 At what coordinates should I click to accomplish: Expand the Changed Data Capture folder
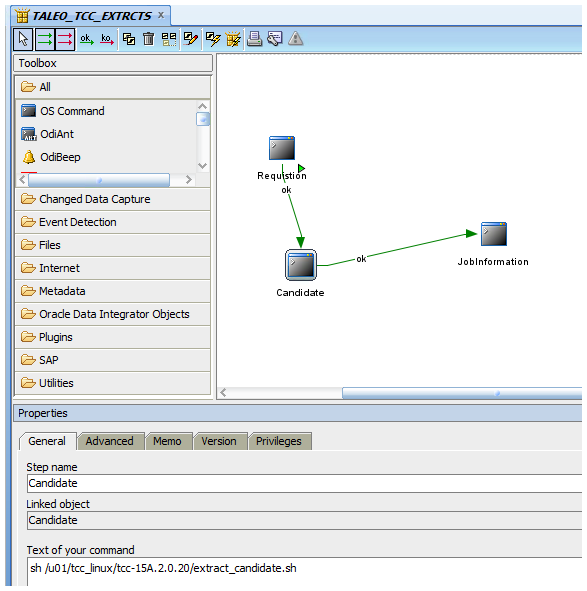tap(112, 199)
